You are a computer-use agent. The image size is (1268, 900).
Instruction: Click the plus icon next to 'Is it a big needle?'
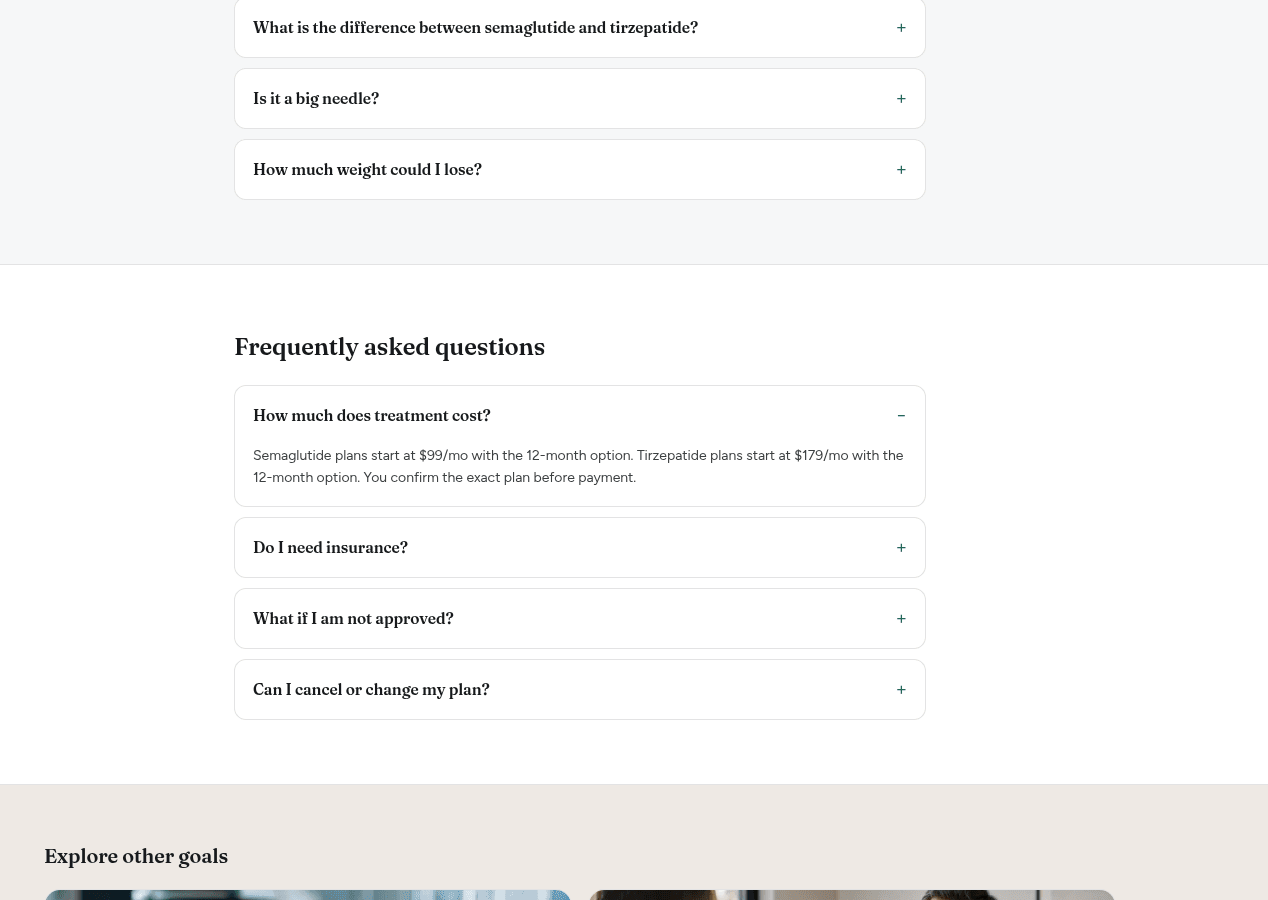point(901,99)
